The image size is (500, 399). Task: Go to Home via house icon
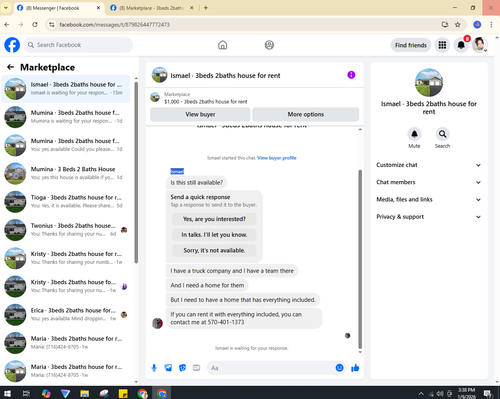point(223,45)
